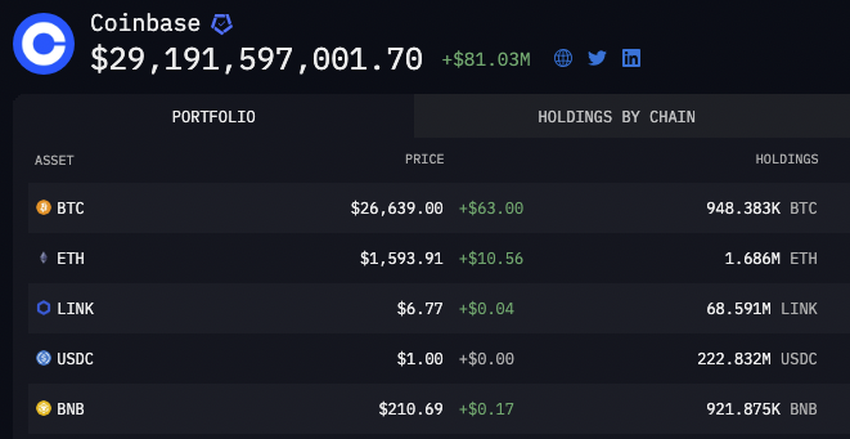
Task: Click the Coinbase entity name
Action: (145, 24)
